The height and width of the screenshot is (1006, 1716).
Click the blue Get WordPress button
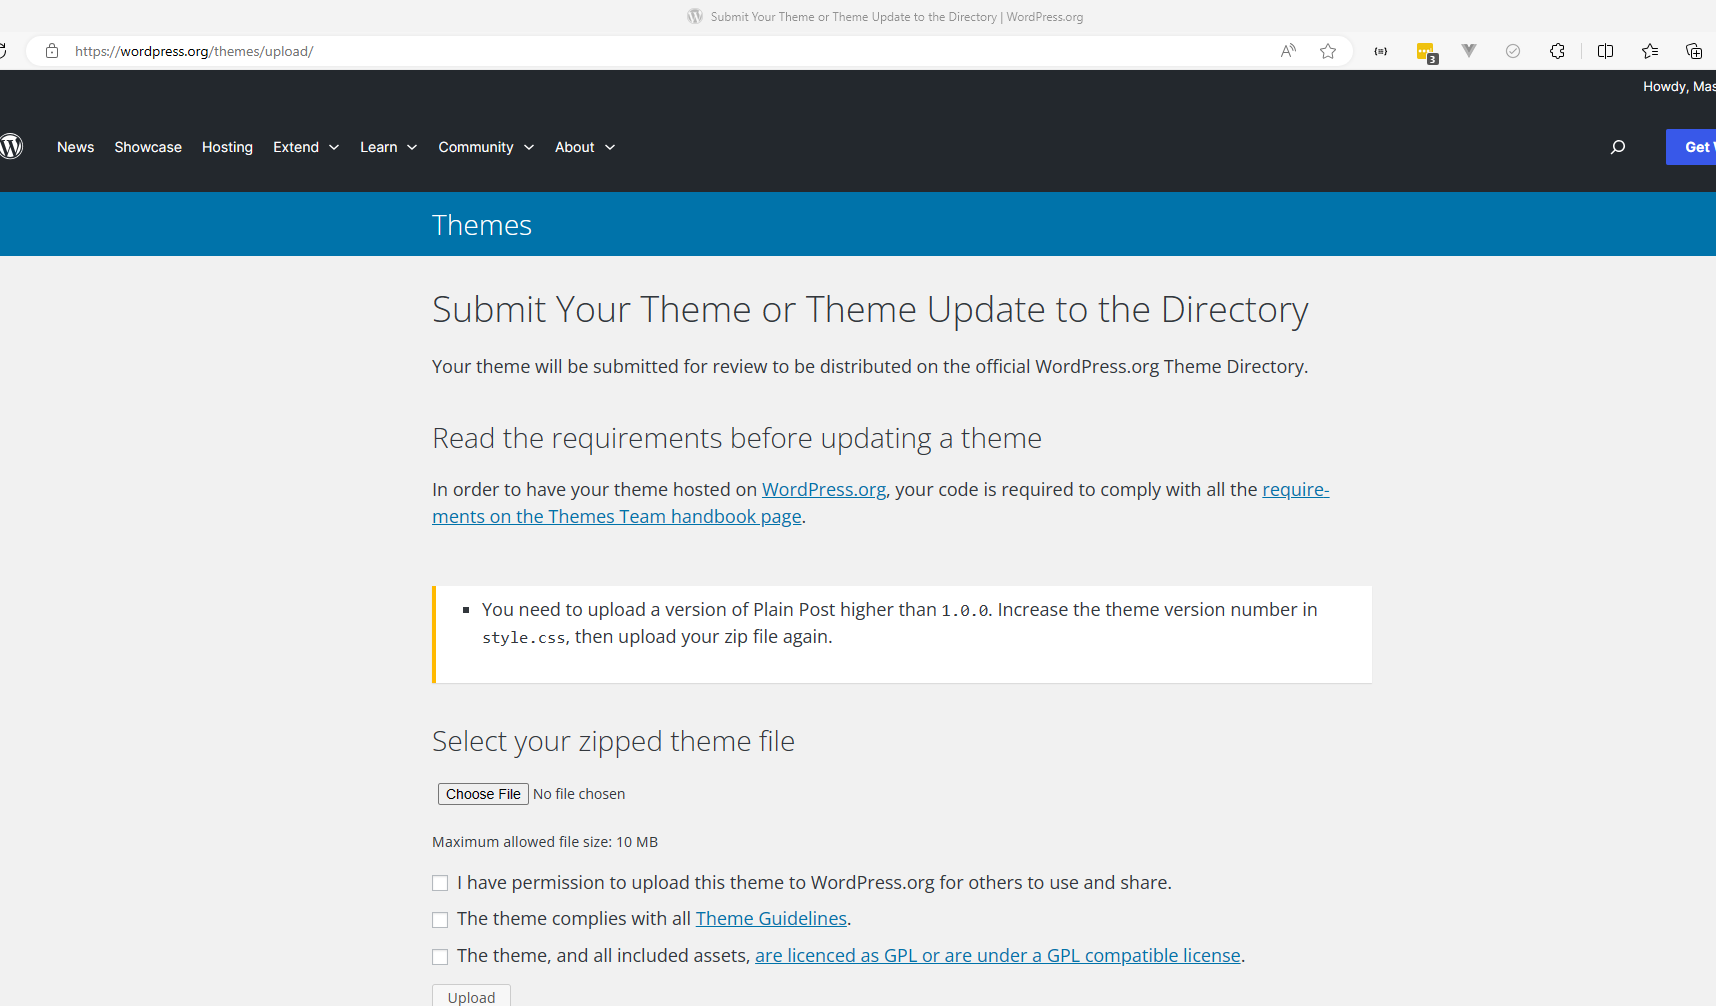click(x=1692, y=147)
